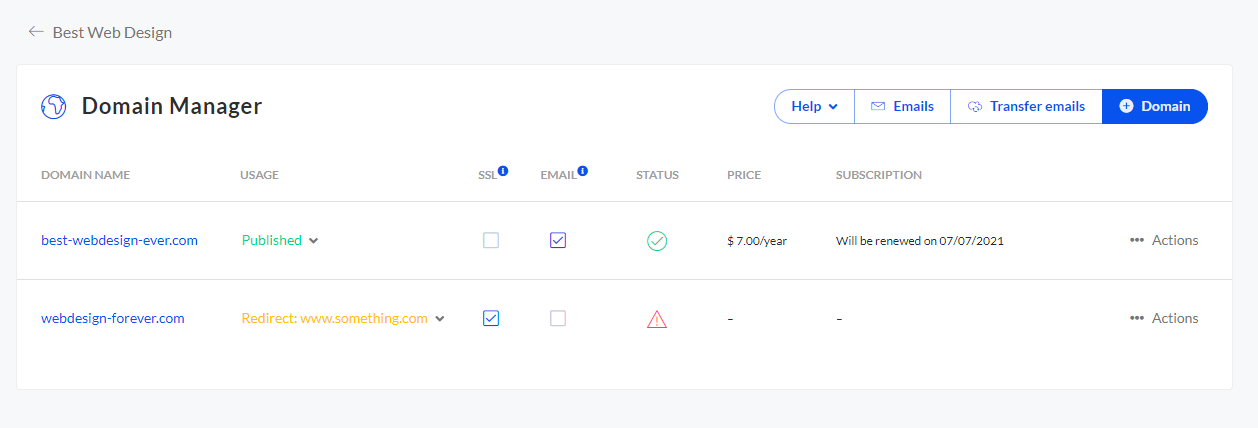
Task: Click three-dots Actions icon for webdesign-forever.com
Action: pyautogui.click(x=1137, y=318)
